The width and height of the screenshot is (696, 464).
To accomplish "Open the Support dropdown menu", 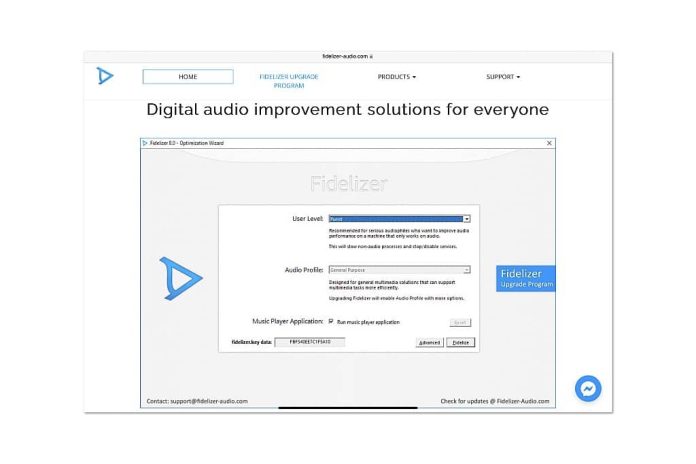I will click(x=503, y=77).
